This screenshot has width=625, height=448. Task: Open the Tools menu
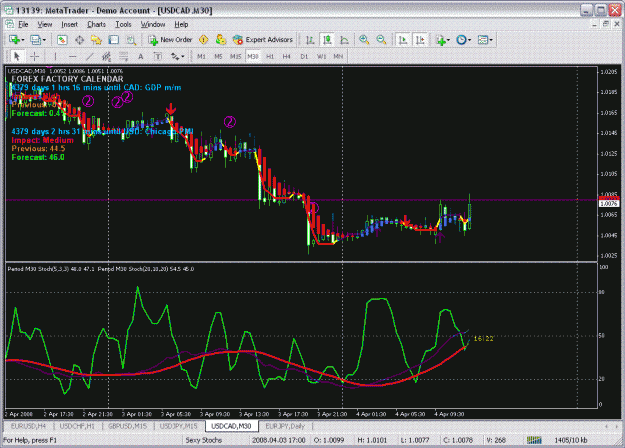click(123, 24)
